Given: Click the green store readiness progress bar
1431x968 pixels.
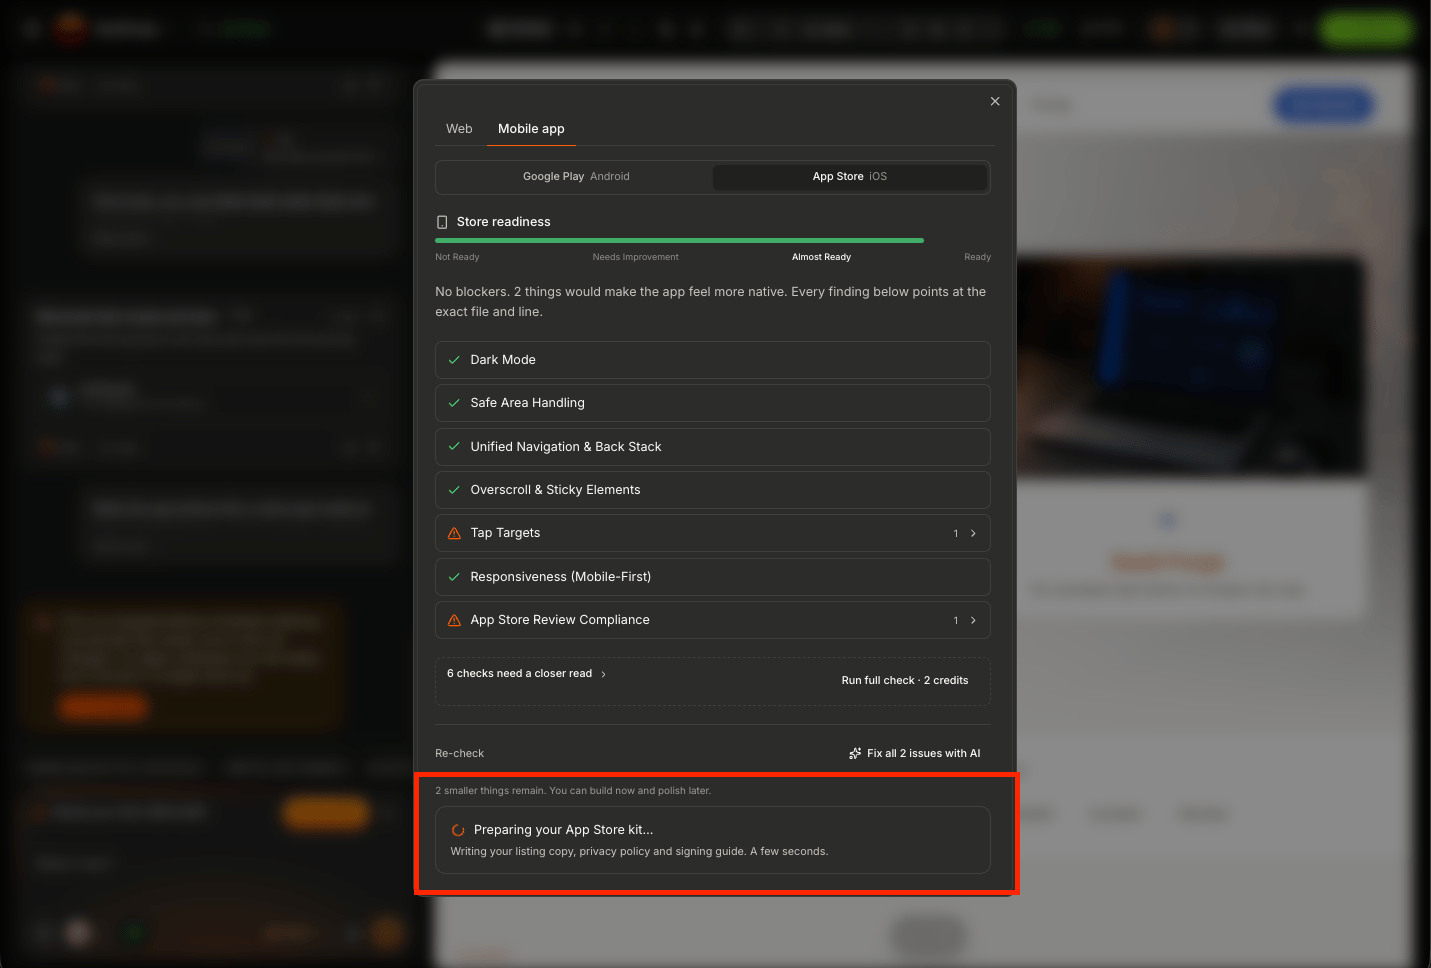Looking at the screenshot, I should [x=679, y=241].
